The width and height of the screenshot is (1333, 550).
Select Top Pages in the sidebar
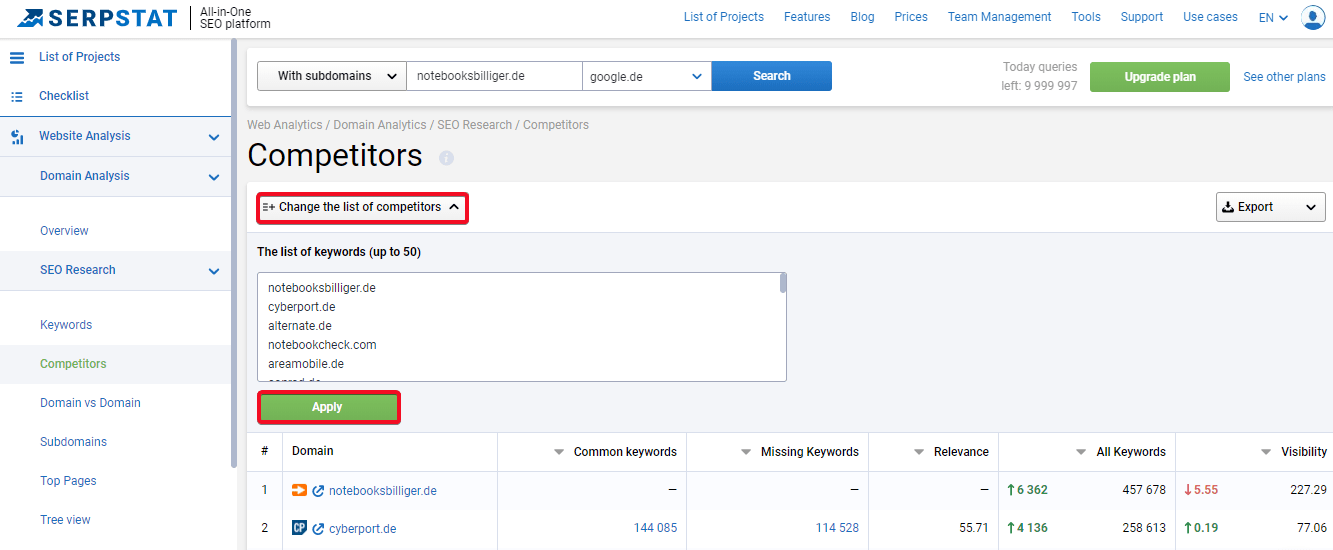point(68,481)
